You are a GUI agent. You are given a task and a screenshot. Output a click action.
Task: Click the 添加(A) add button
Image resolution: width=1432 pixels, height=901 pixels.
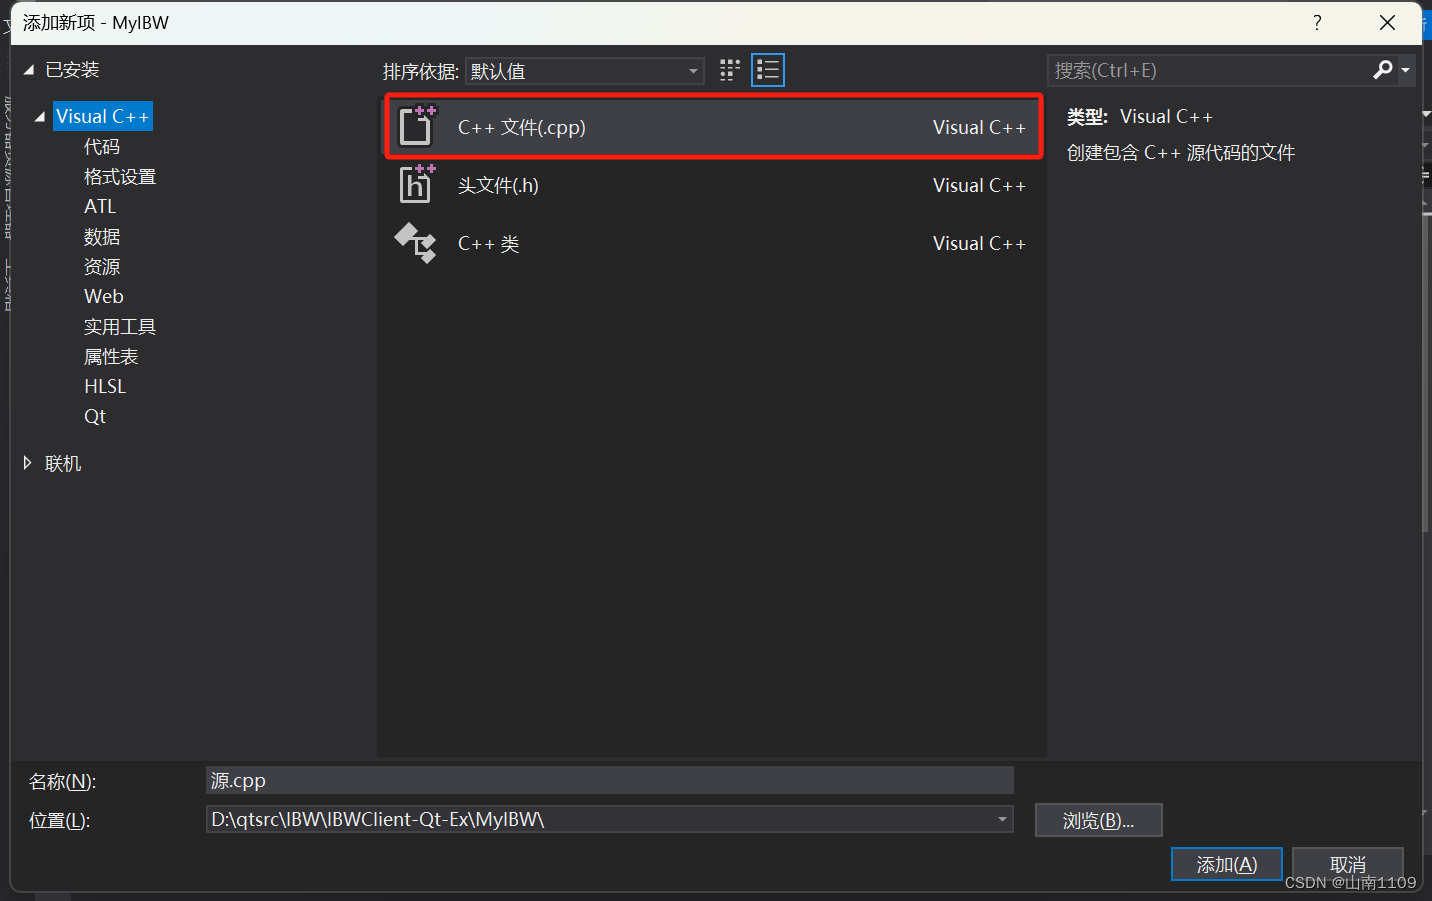[1227, 864]
